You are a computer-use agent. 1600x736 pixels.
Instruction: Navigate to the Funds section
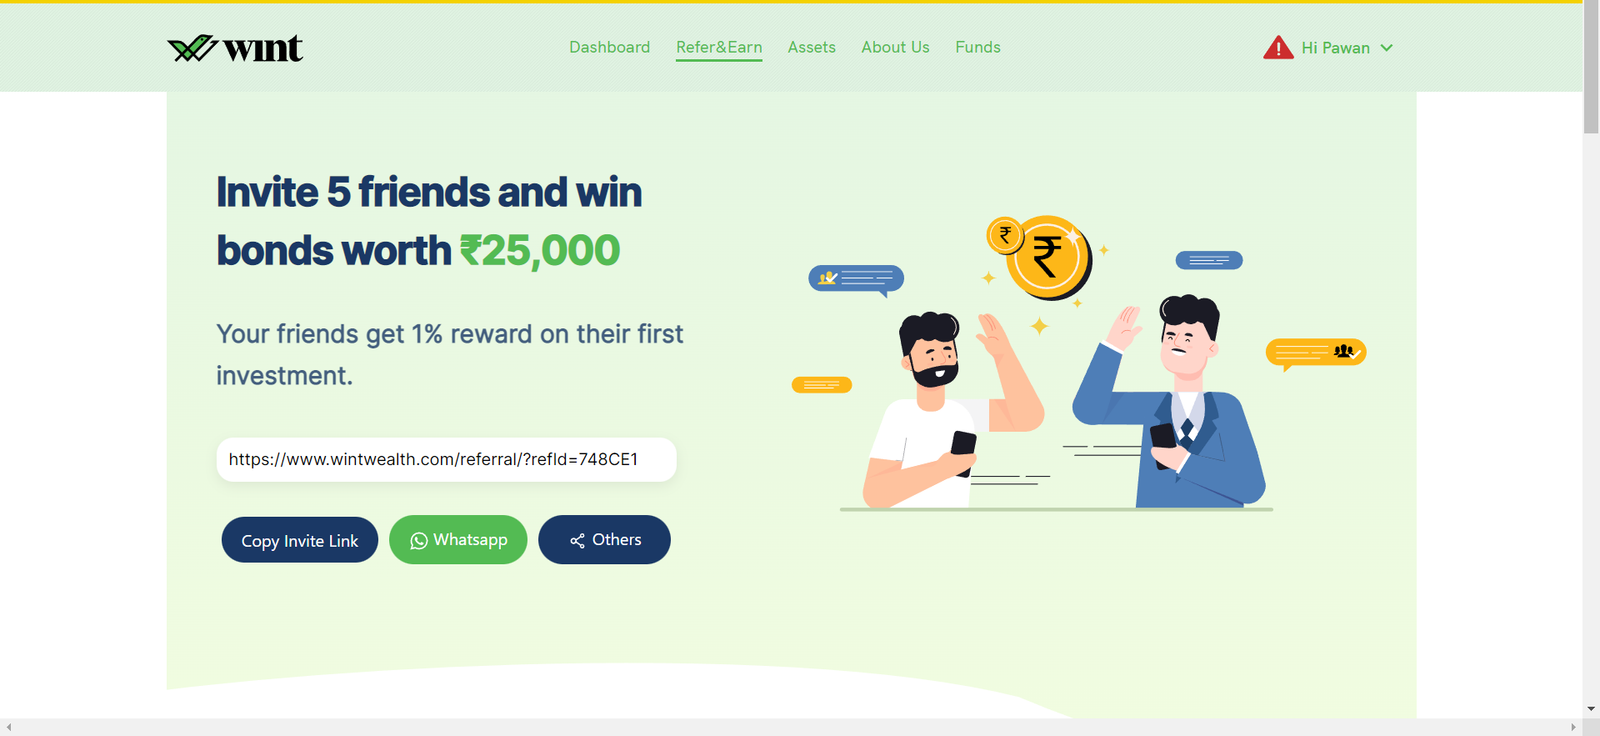pos(977,47)
